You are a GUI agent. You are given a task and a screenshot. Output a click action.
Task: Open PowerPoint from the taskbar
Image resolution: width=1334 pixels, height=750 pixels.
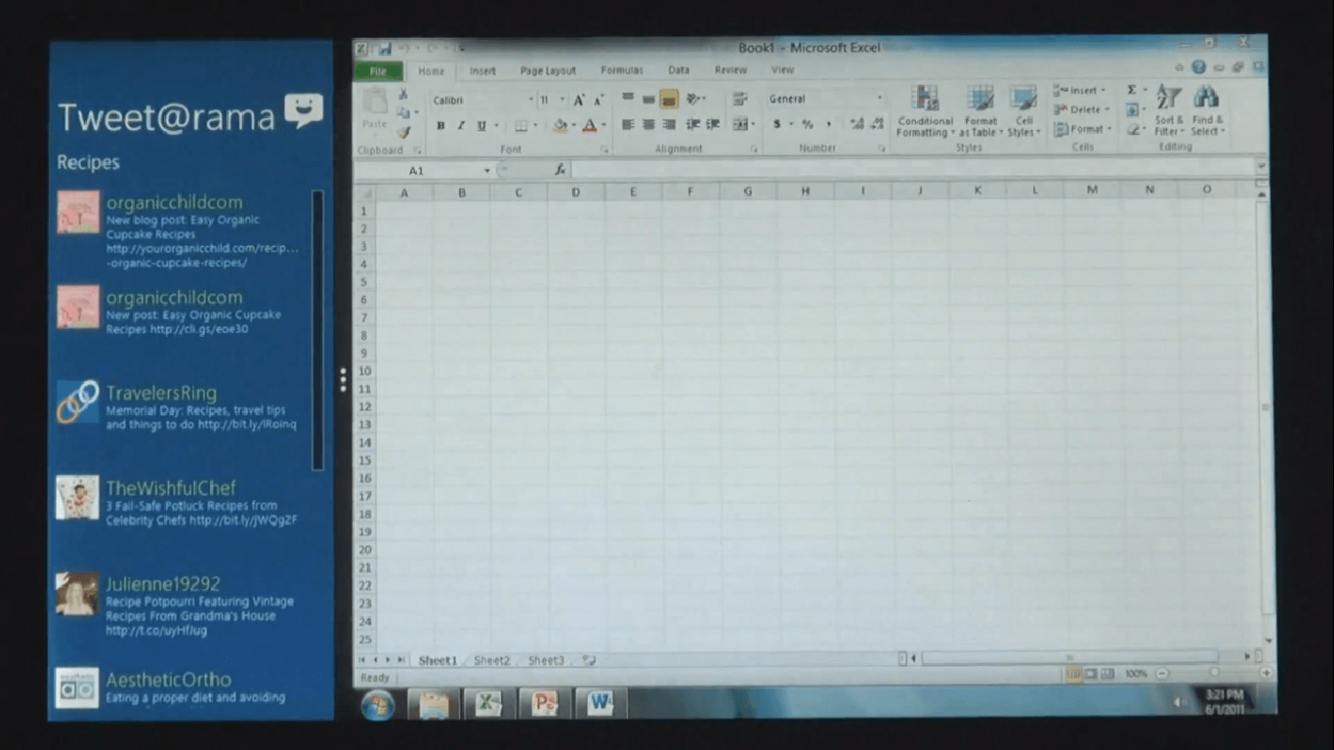tap(544, 704)
